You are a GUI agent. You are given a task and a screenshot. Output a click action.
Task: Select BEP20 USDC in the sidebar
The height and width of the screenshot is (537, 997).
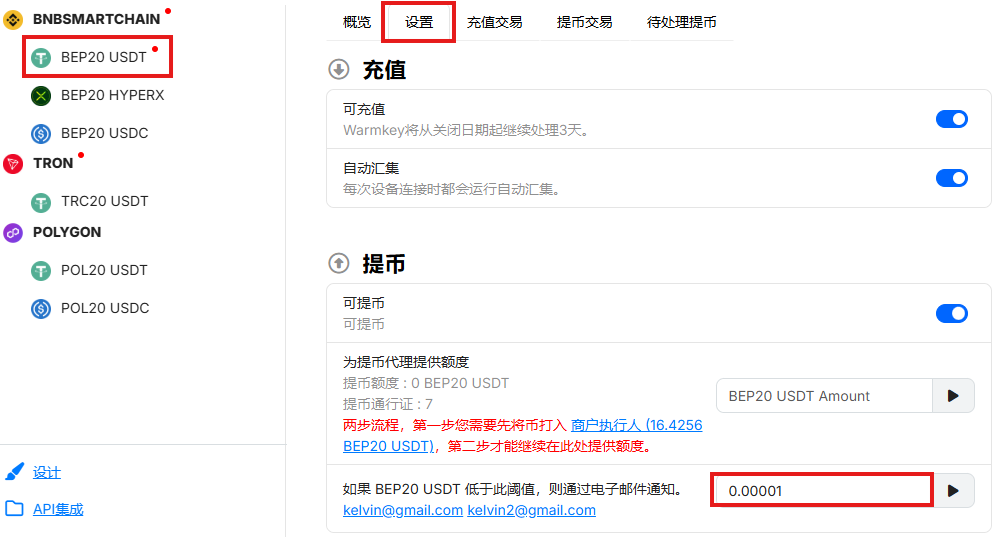coord(104,133)
